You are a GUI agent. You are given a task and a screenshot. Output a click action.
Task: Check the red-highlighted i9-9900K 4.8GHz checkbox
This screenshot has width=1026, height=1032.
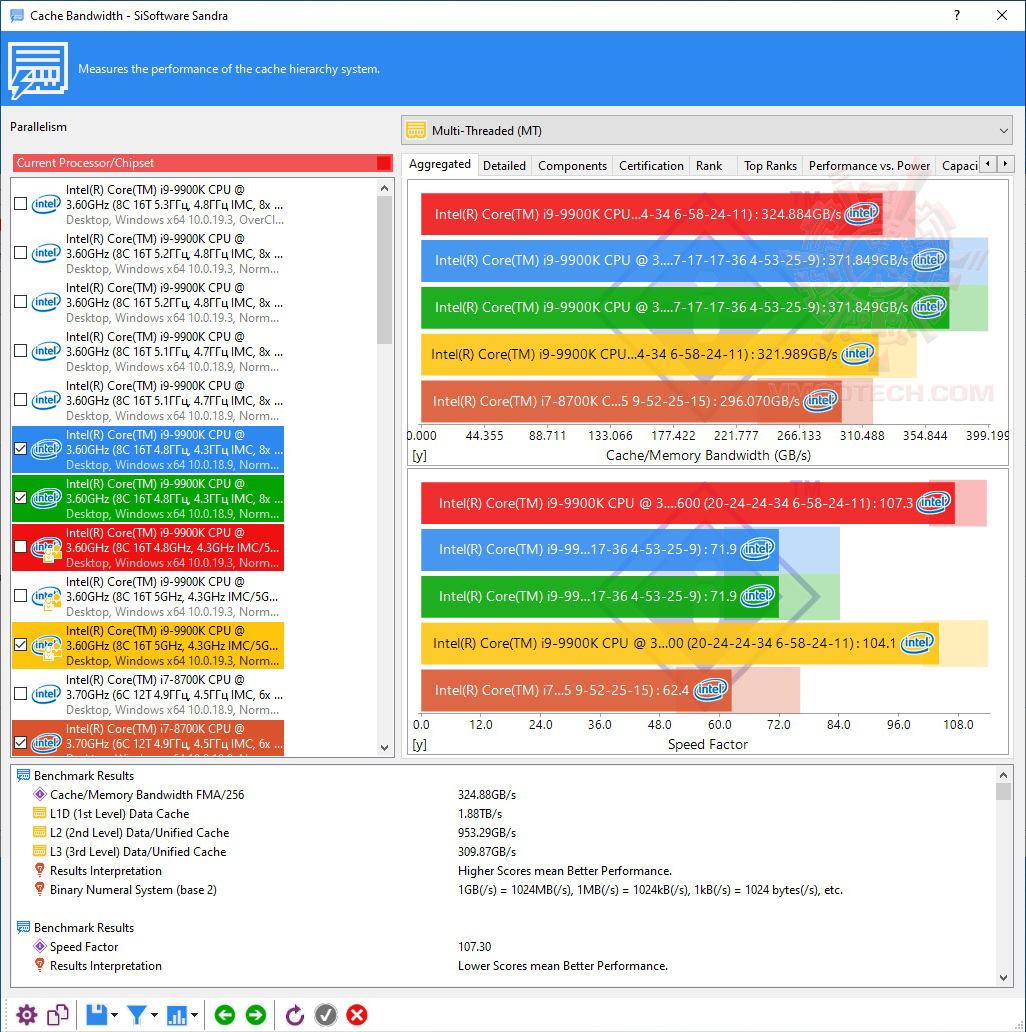point(20,546)
